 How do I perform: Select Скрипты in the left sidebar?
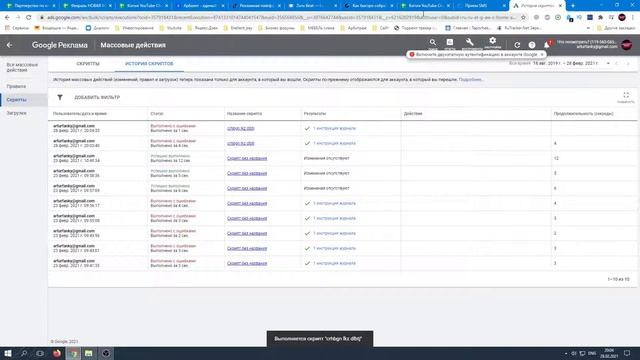pyautogui.click(x=16, y=100)
